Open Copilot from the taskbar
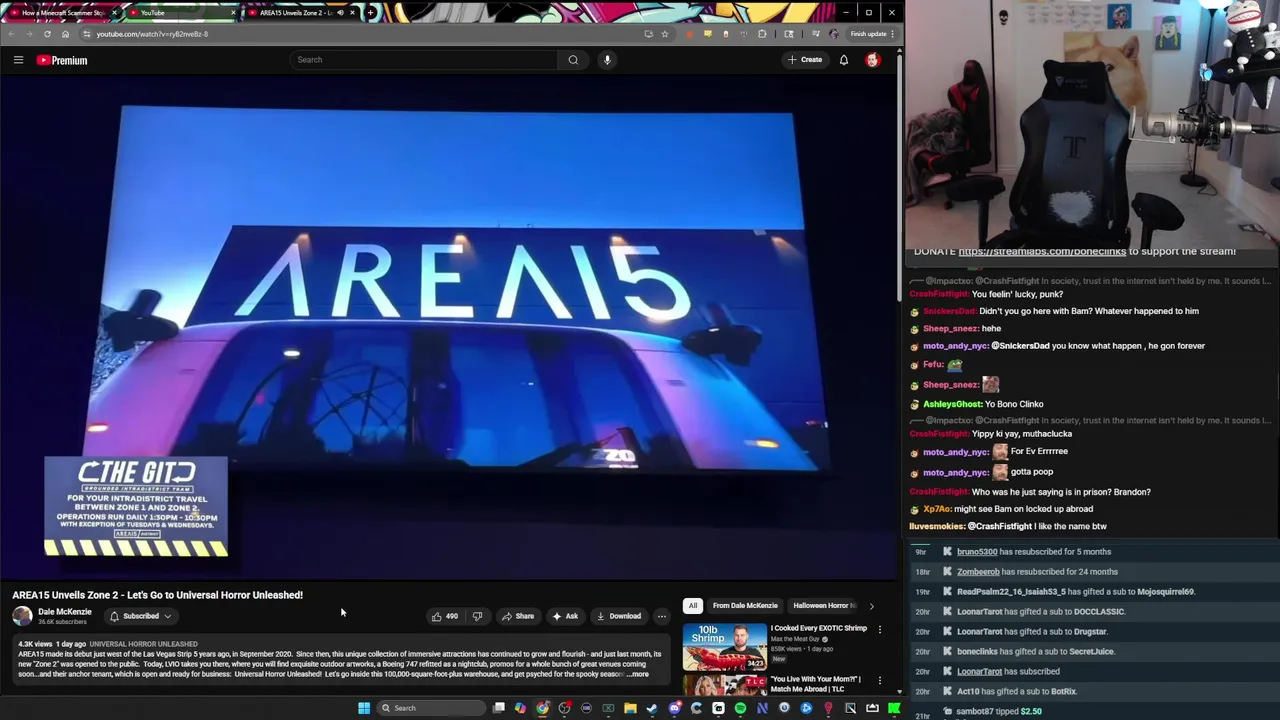Viewport: 1280px width, 720px height. (x=520, y=708)
